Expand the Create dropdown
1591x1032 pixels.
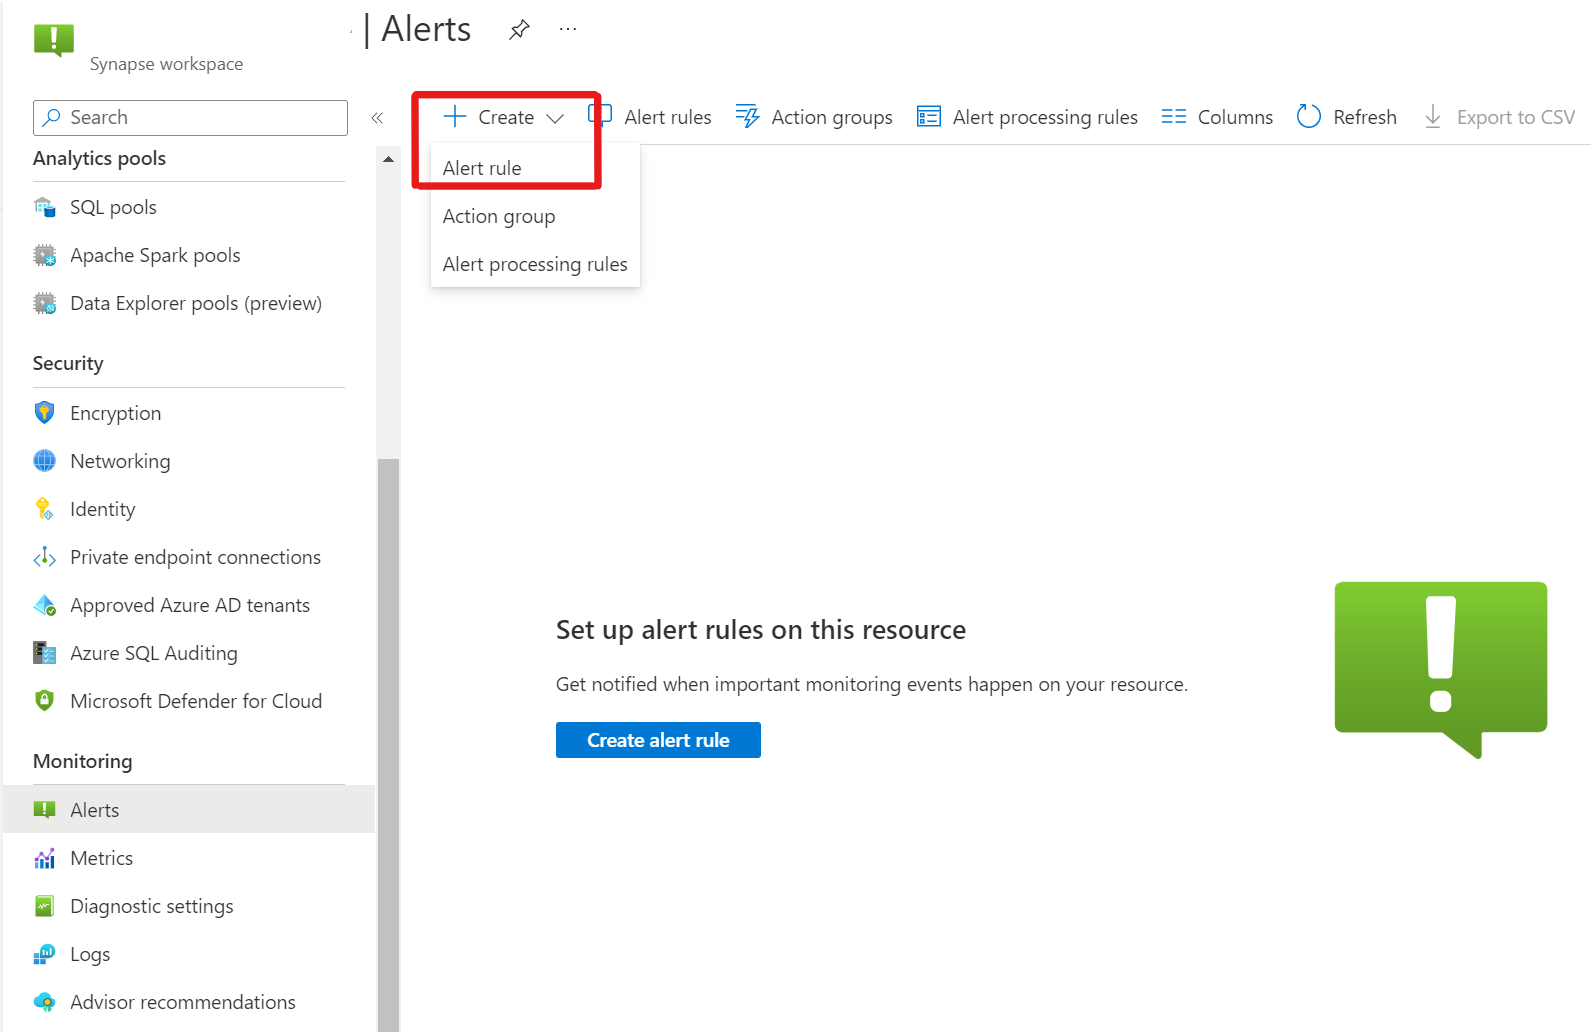504,117
